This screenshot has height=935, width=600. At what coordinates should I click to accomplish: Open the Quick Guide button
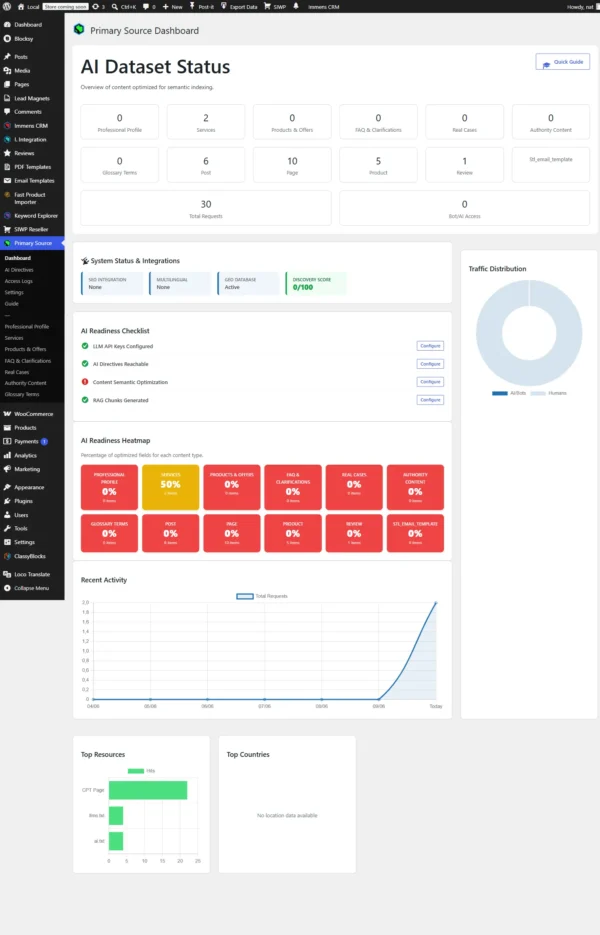562,62
